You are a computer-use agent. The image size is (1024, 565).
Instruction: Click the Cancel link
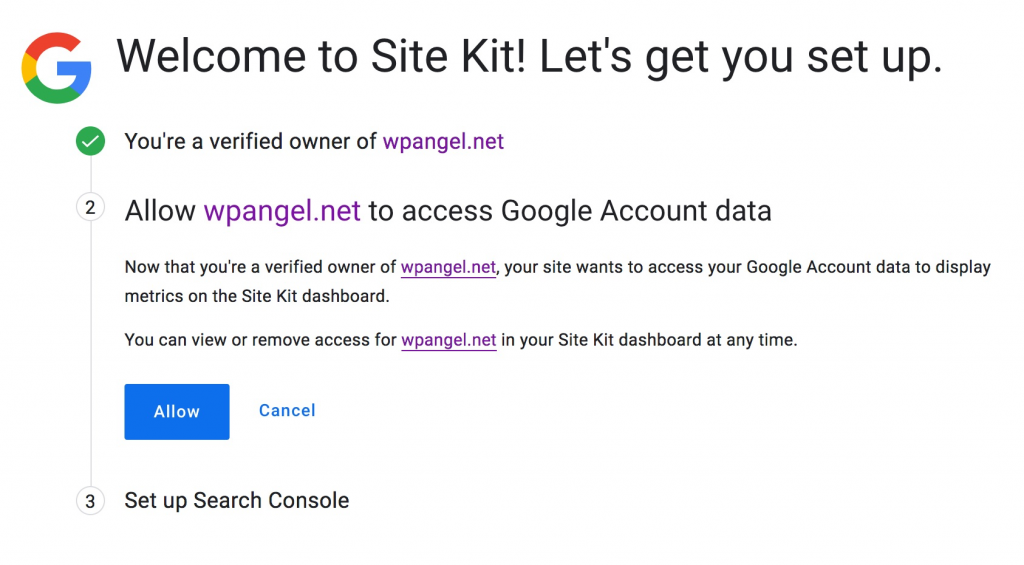287,410
